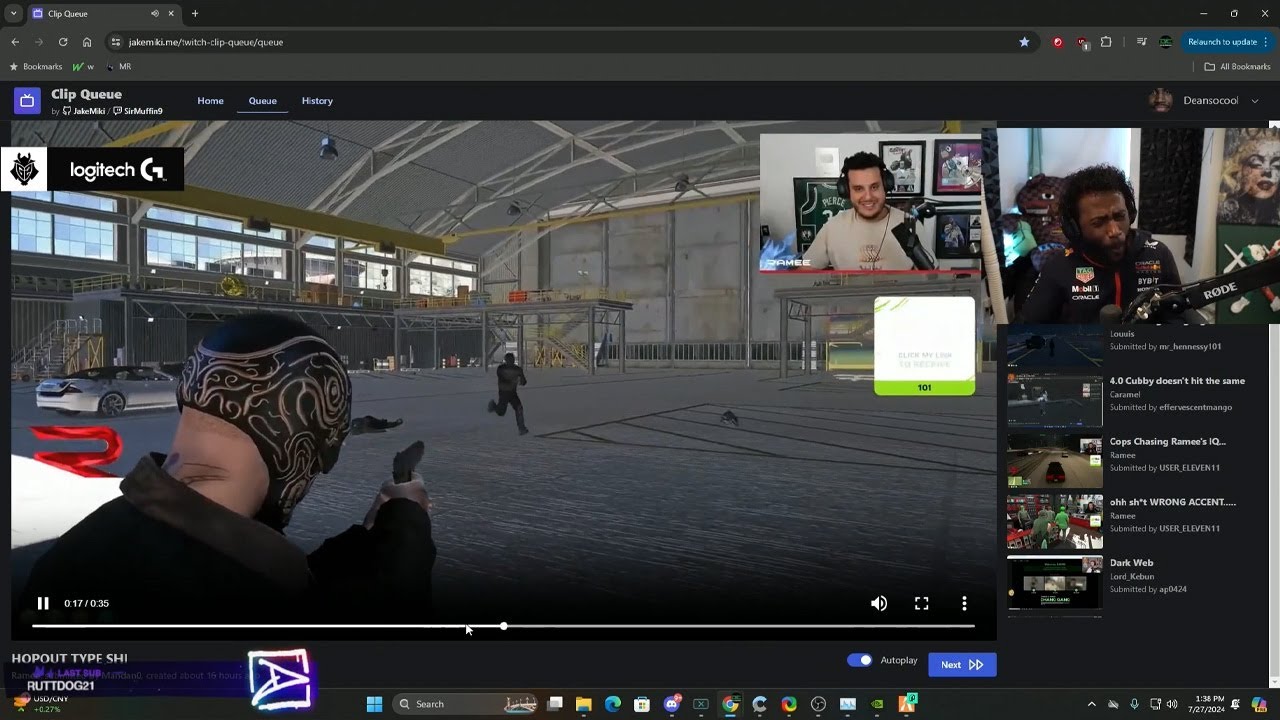Open File Explorer from the taskbar

[x=584, y=704]
